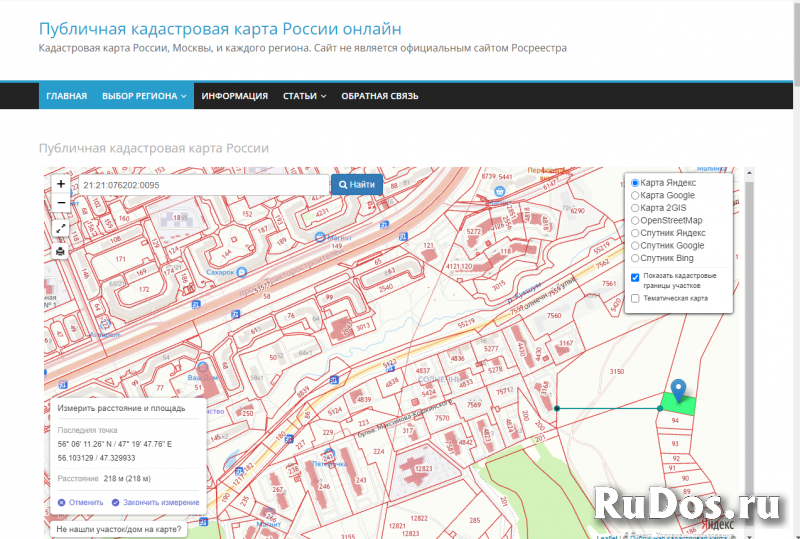800x539 pixels.
Task: Select Спутник Яндекс satellite layer
Action: (635, 233)
